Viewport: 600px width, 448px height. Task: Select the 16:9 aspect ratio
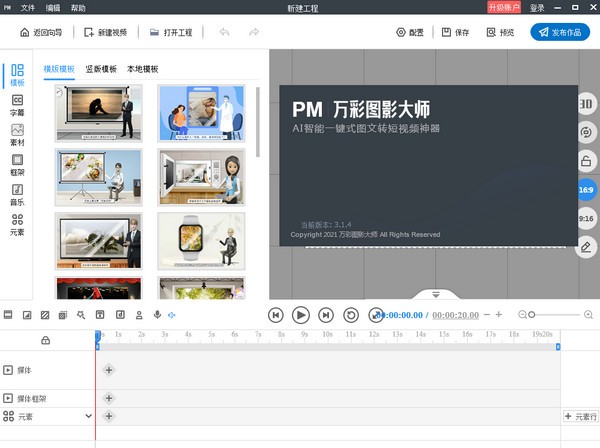[x=586, y=189]
